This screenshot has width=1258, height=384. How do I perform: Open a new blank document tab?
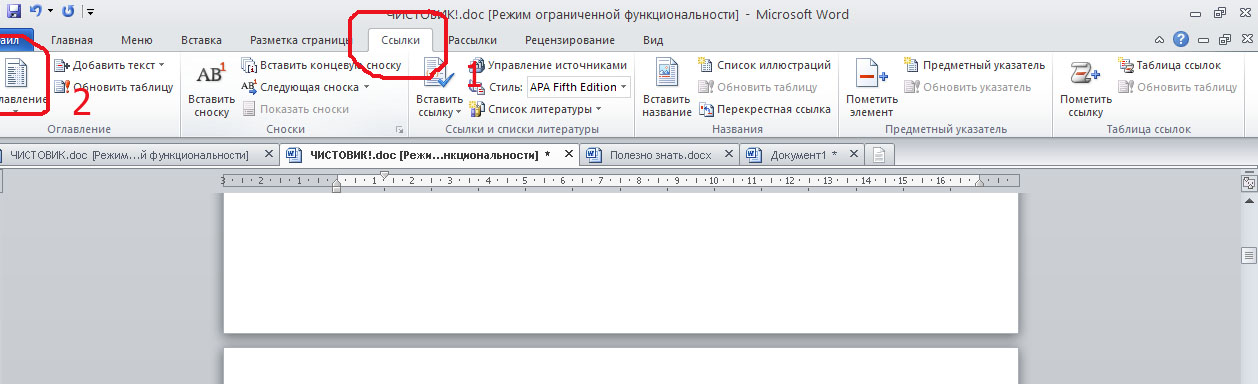pos(879,155)
